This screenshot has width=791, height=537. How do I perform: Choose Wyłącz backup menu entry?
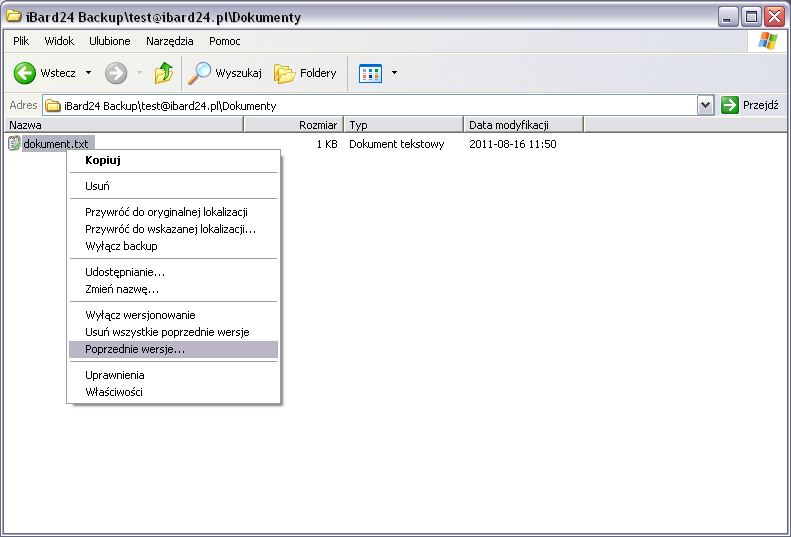174,246
